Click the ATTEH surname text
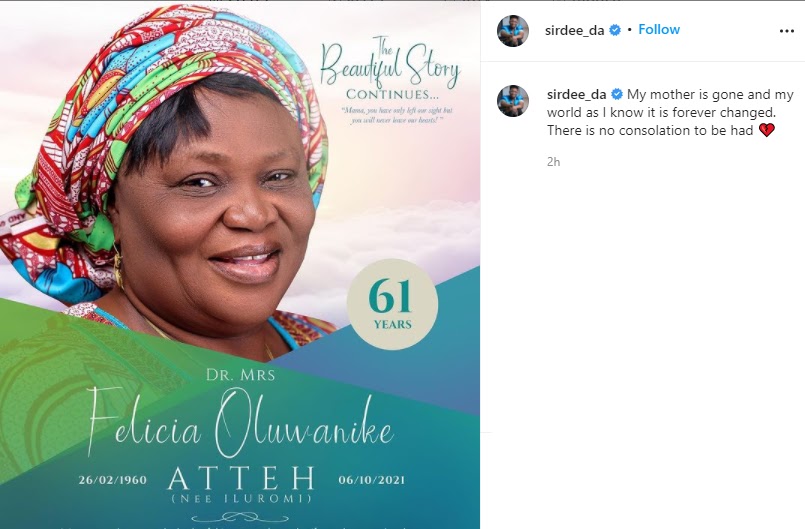 point(241,479)
